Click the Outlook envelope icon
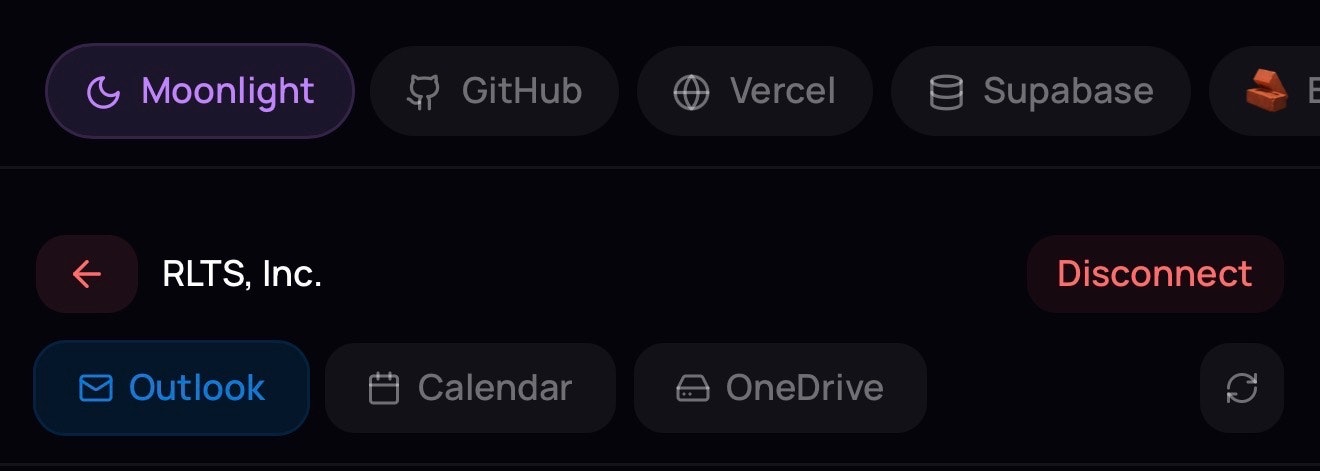Screen dimensions: 1320x471 click(x=95, y=388)
